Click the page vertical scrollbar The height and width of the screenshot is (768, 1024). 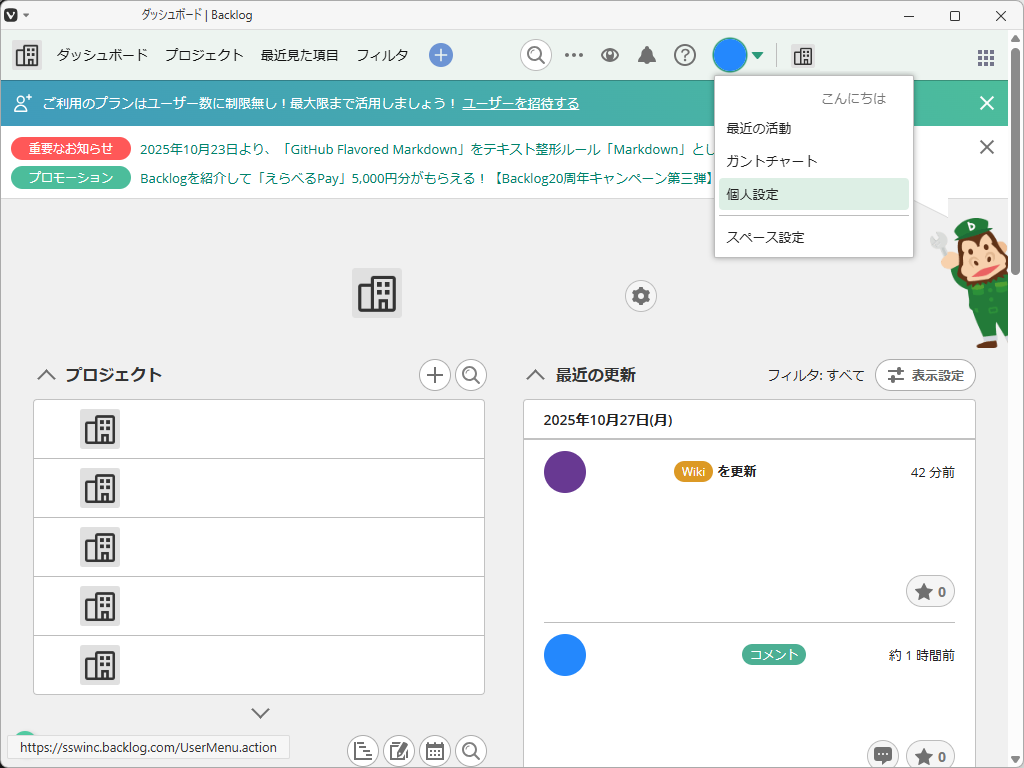click(x=1016, y=160)
